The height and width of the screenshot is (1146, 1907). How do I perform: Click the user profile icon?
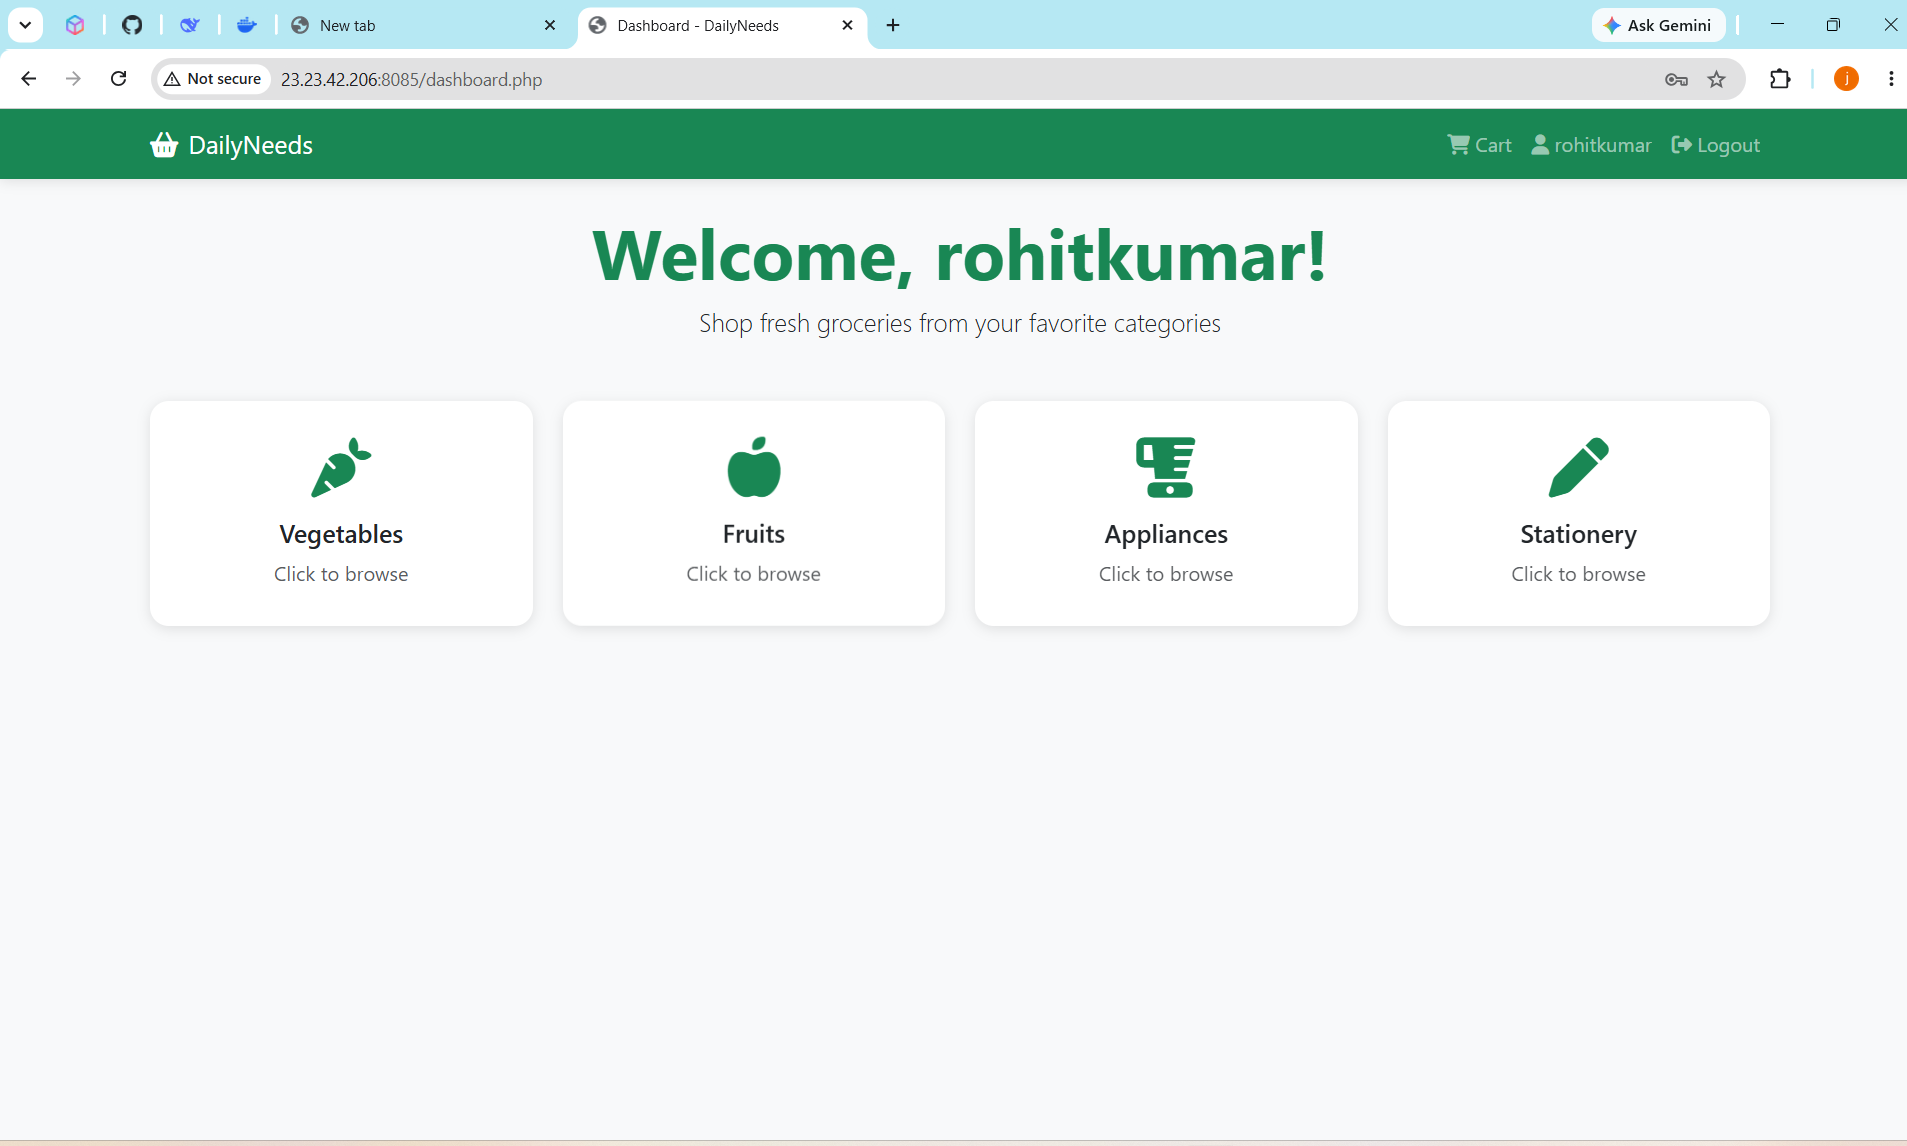coord(1540,145)
